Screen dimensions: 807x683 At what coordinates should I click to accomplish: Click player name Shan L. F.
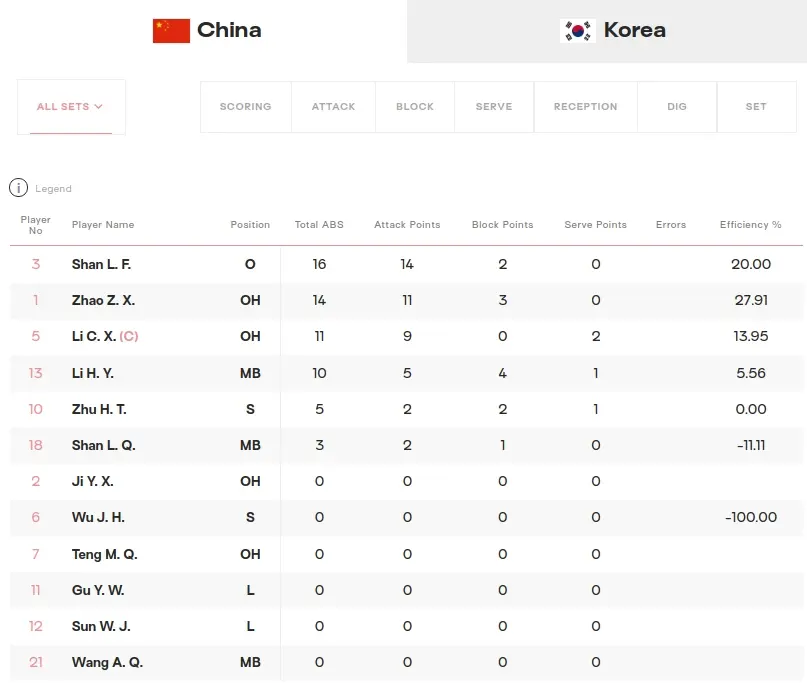[x=101, y=264]
